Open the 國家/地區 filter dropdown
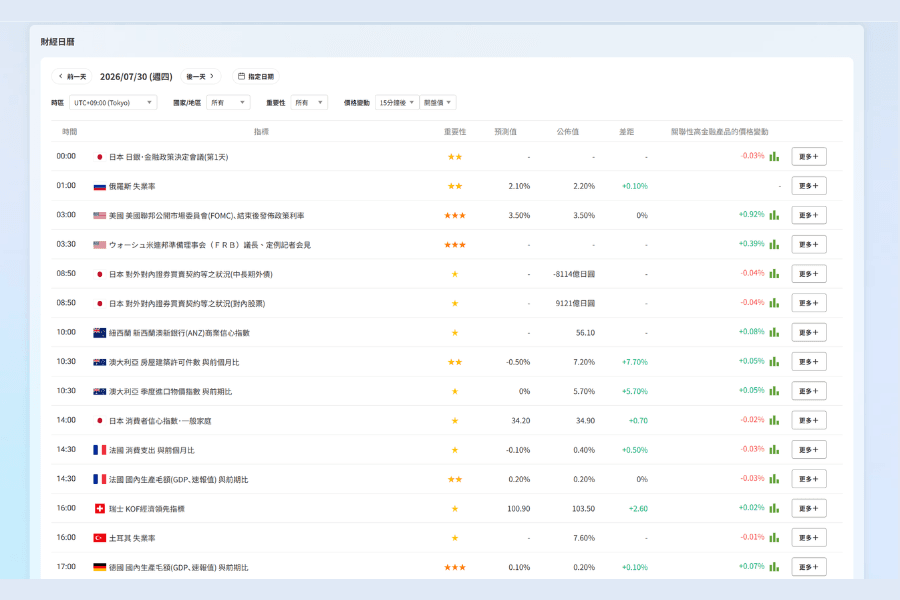 click(x=228, y=103)
